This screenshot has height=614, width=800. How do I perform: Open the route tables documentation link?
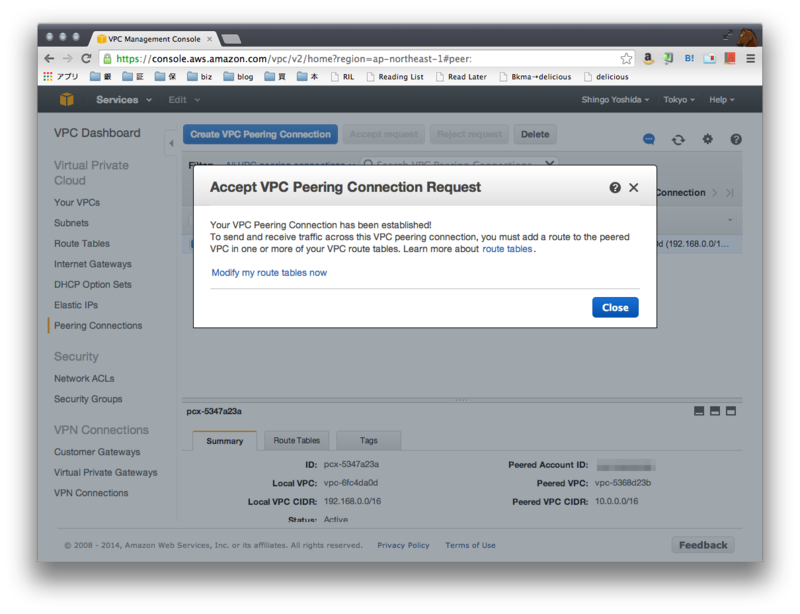(x=507, y=249)
